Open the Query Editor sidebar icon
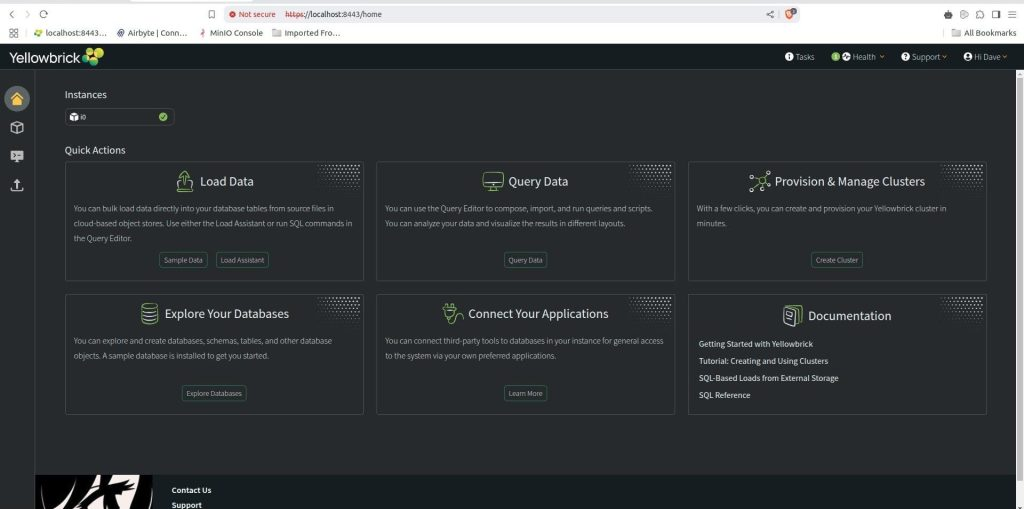The height and width of the screenshot is (509, 1024). 17,156
